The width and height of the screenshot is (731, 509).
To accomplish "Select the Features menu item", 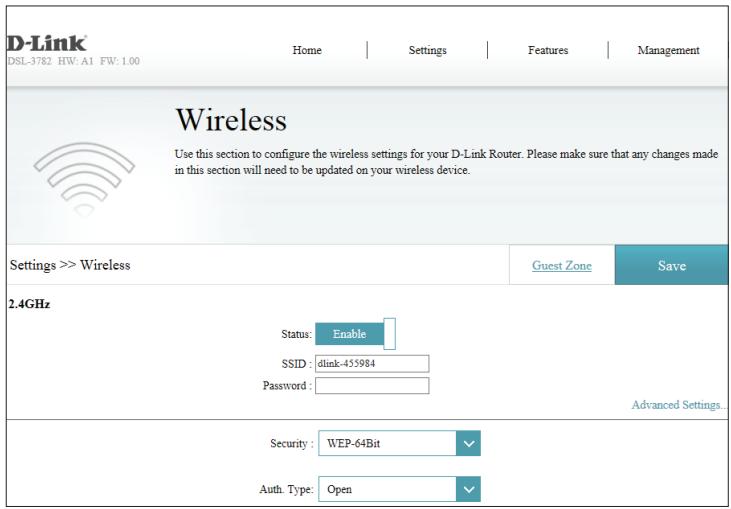I will (547, 50).
